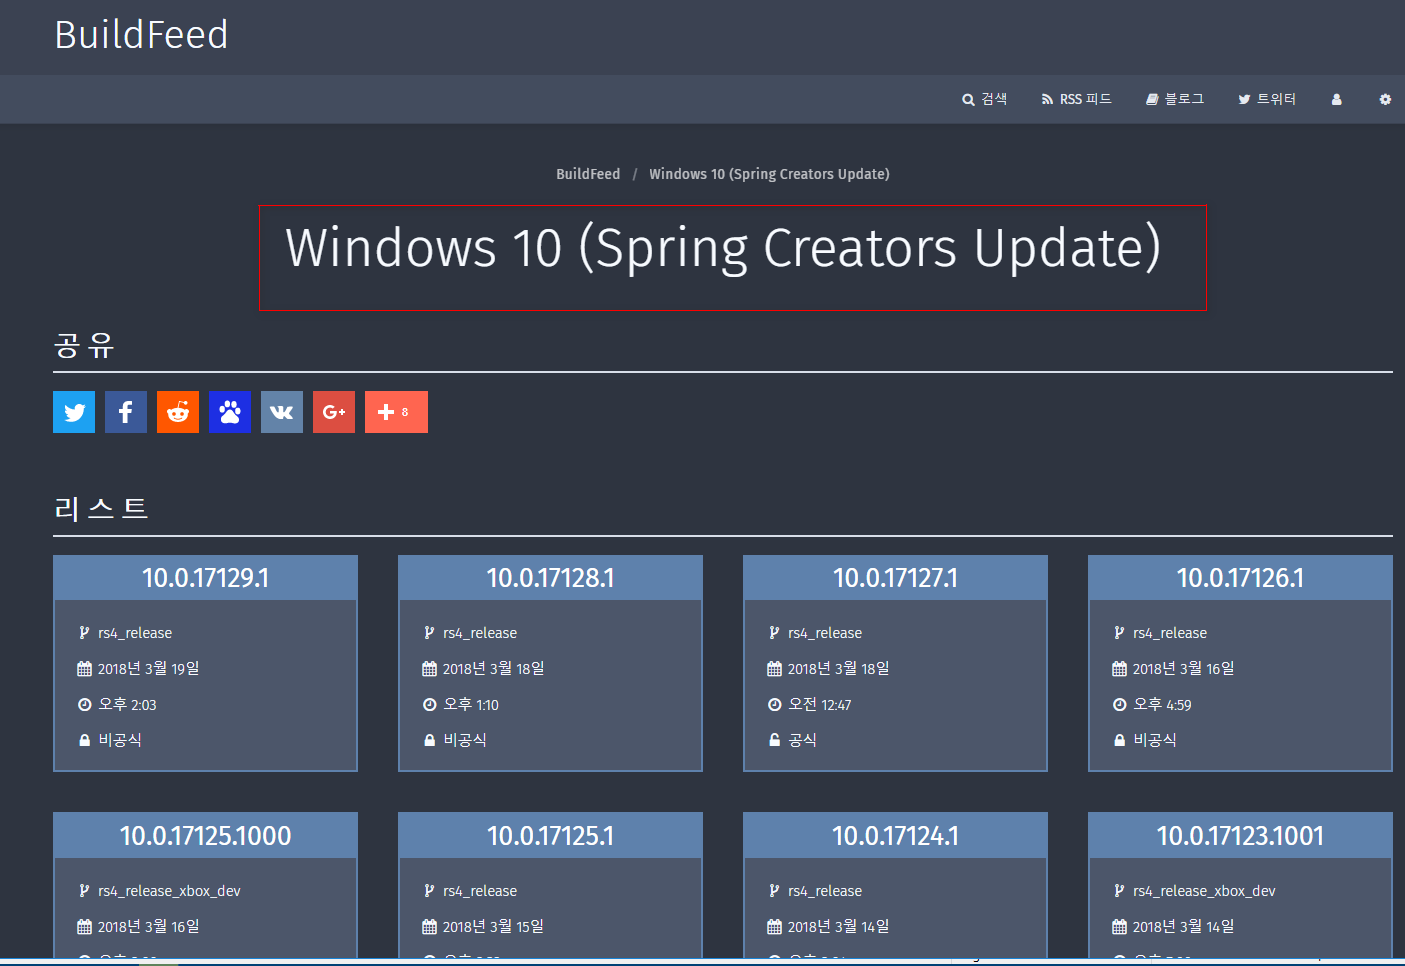Click the BuildFeed breadcrumb link
The image size is (1405, 966).
[x=588, y=174]
